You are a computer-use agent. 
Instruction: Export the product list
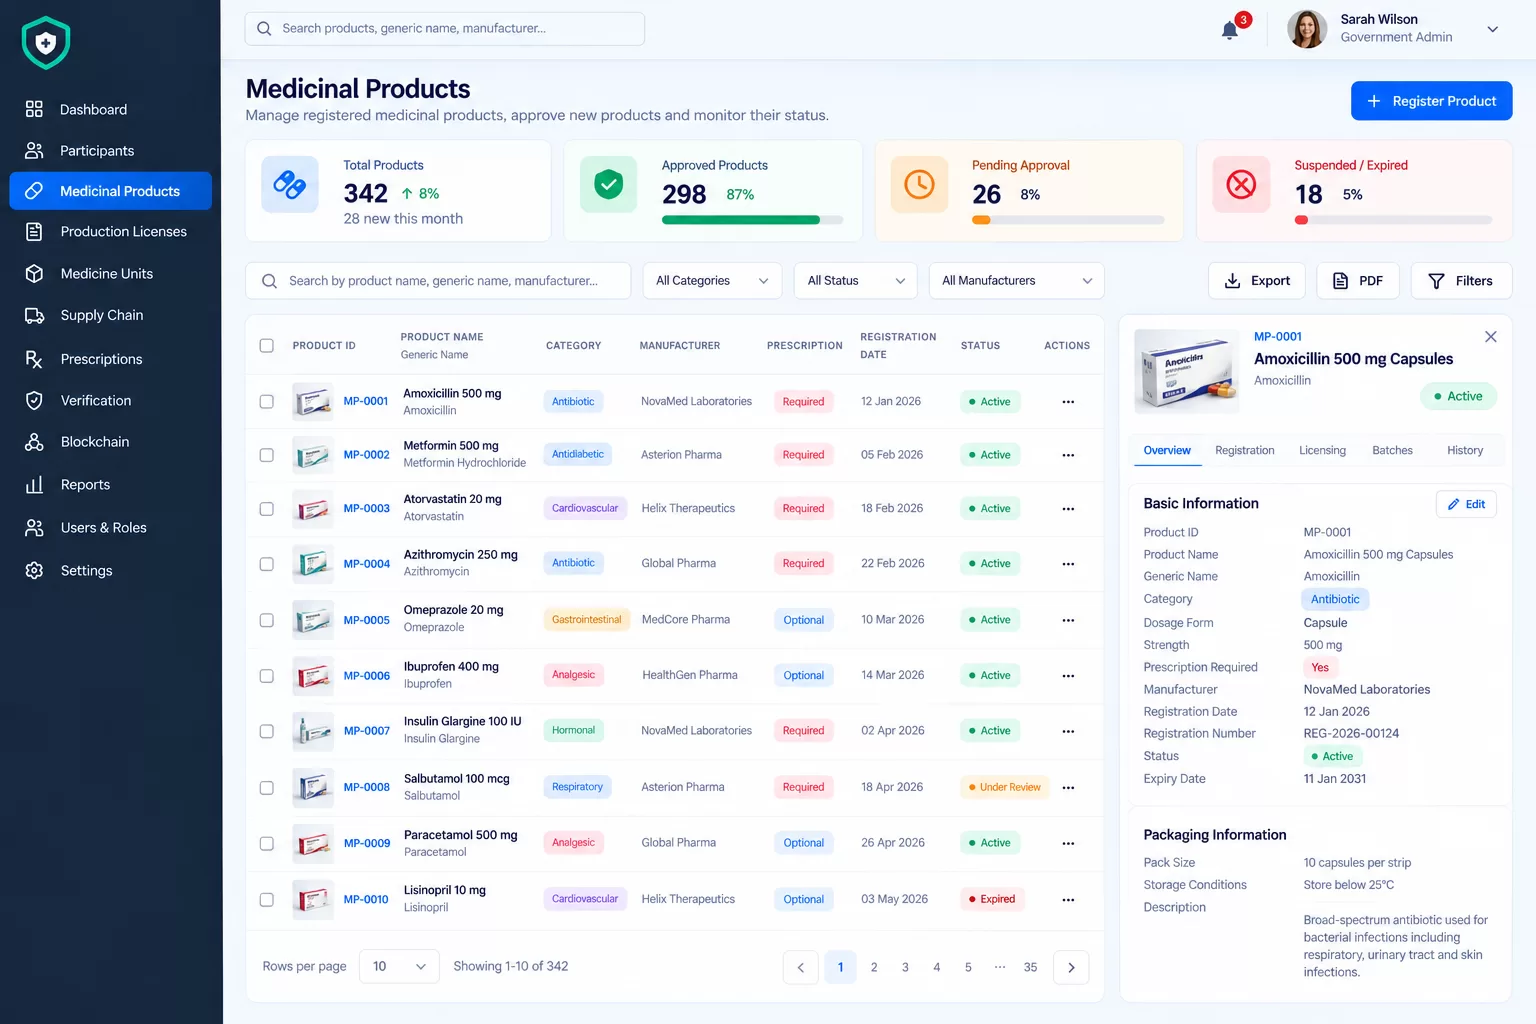[1258, 281]
